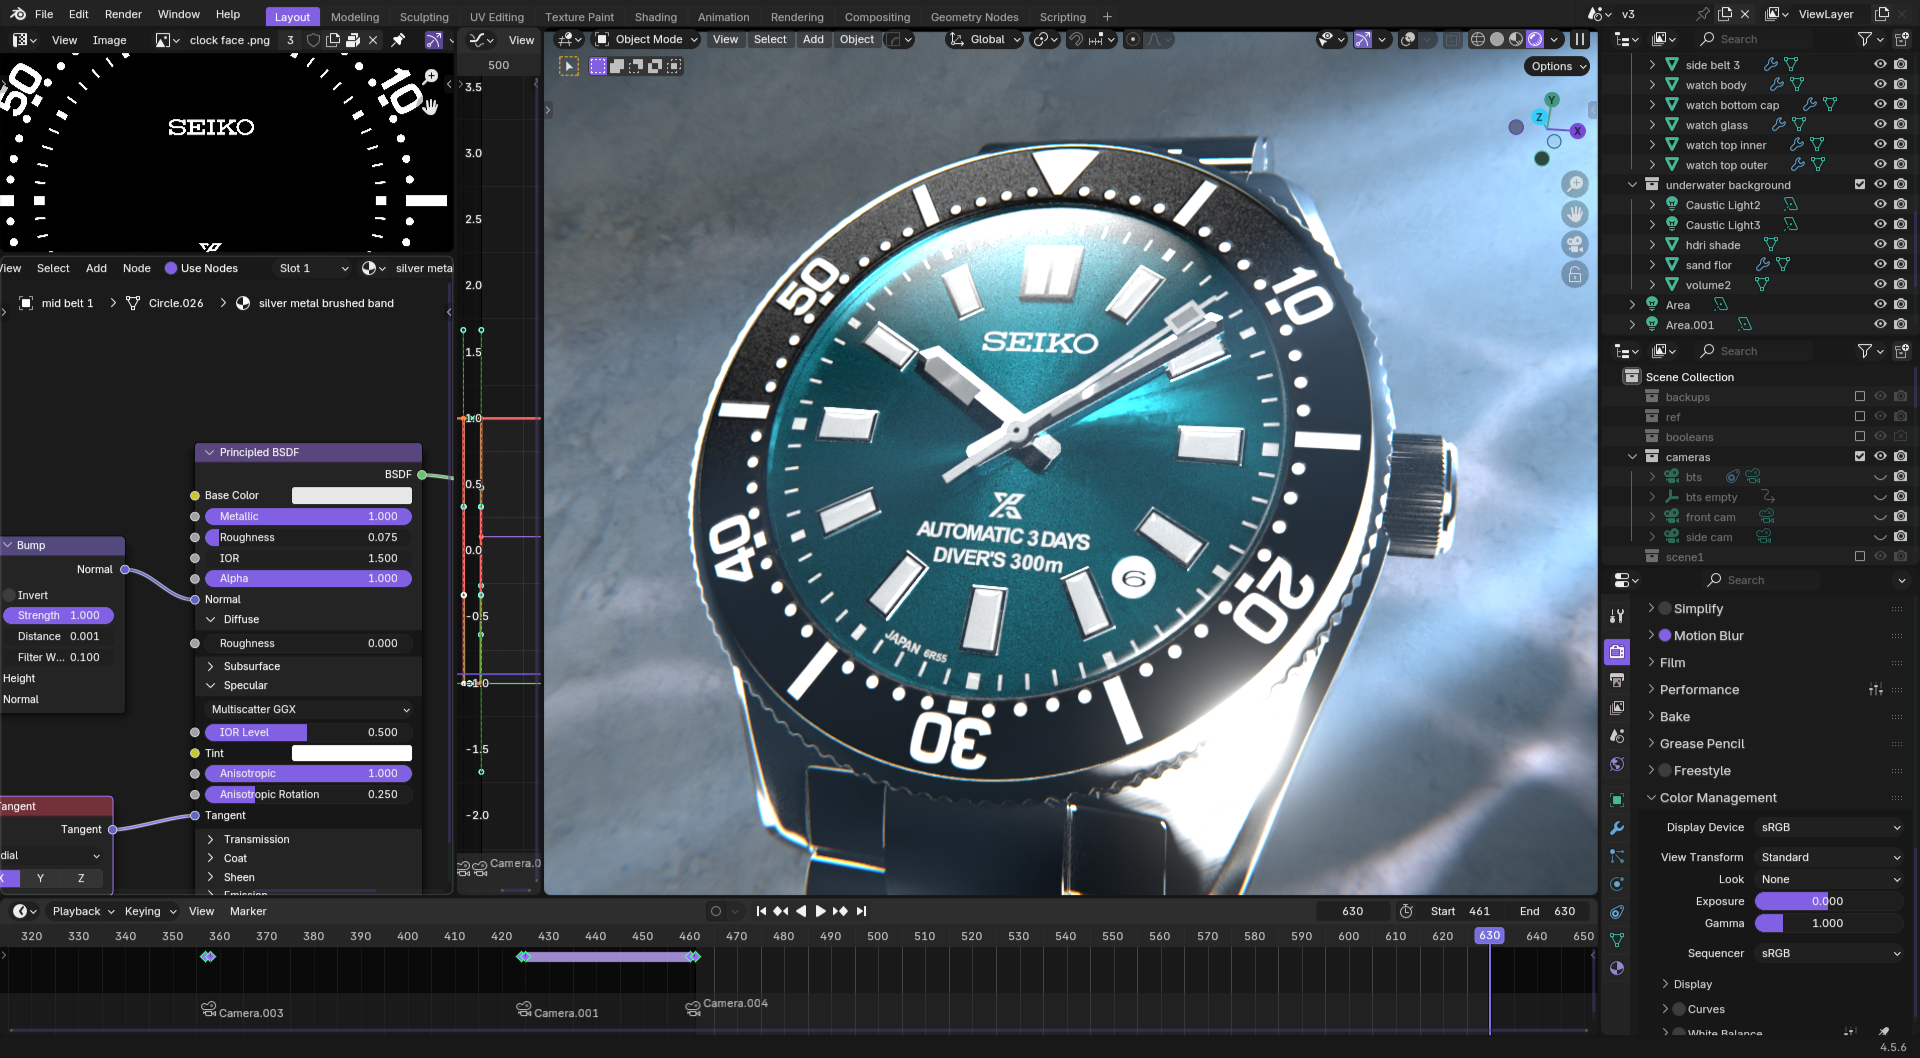This screenshot has height=1058, width=1920.
Task: Click the viewport Options button
Action: [x=1558, y=66]
